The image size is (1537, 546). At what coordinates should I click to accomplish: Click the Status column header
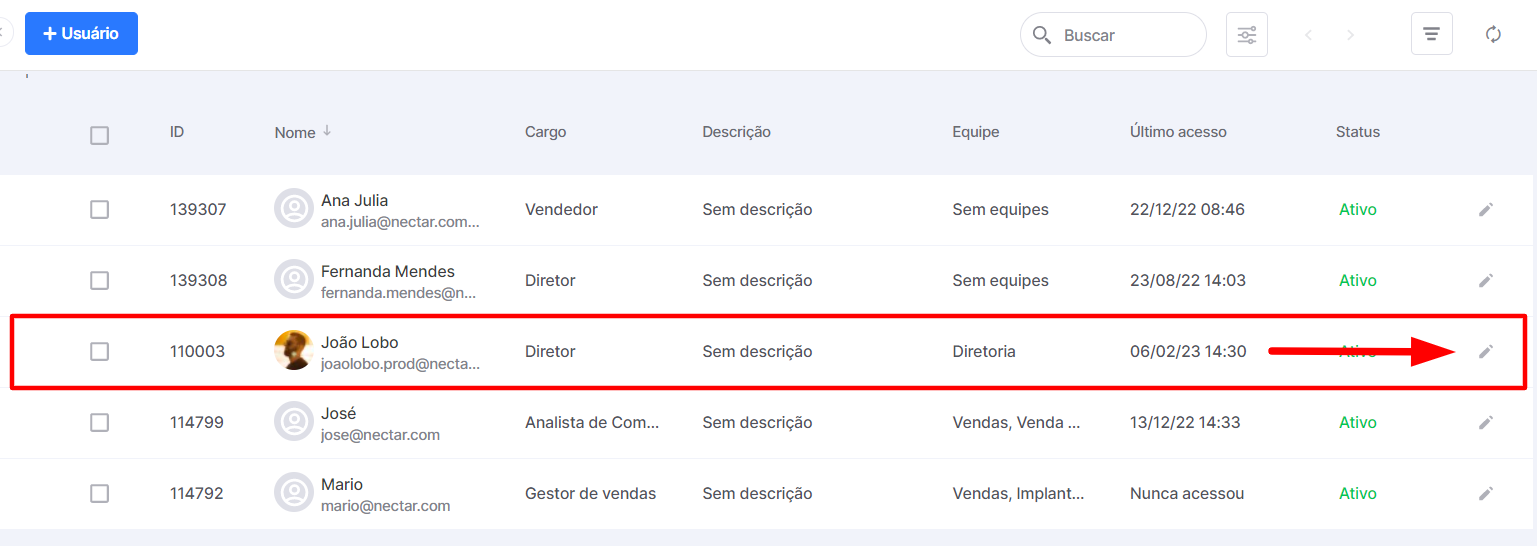point(1357,132)
